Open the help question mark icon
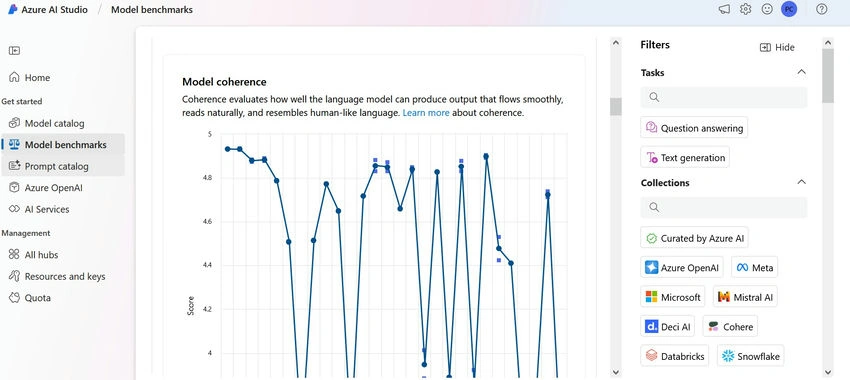This screenshot has height=380, width=850. point(822,9)
